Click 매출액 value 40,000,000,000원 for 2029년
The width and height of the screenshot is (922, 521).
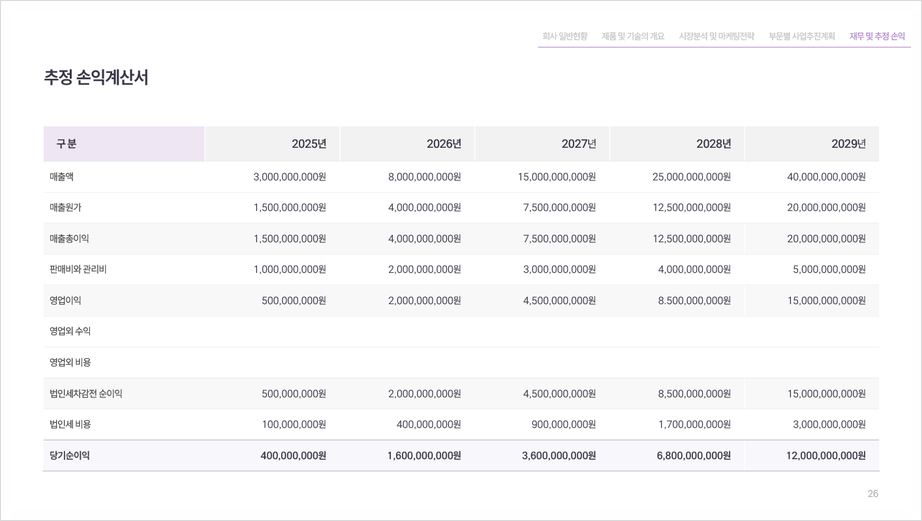(x=826, y=177)
